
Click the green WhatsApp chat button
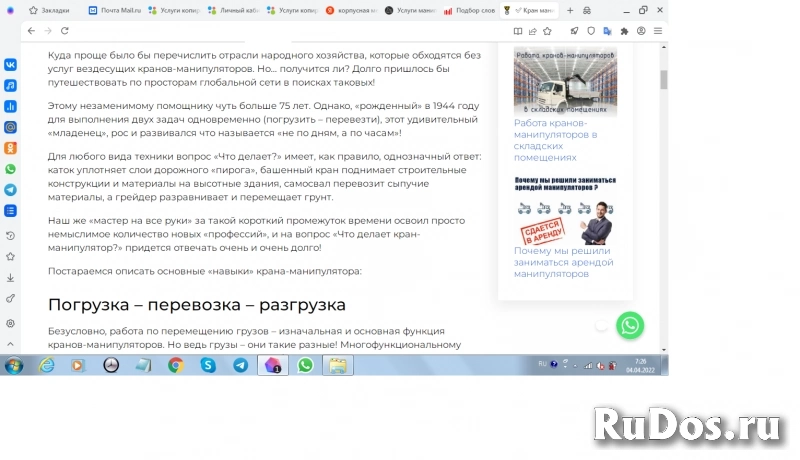click(x=630, y=325)
